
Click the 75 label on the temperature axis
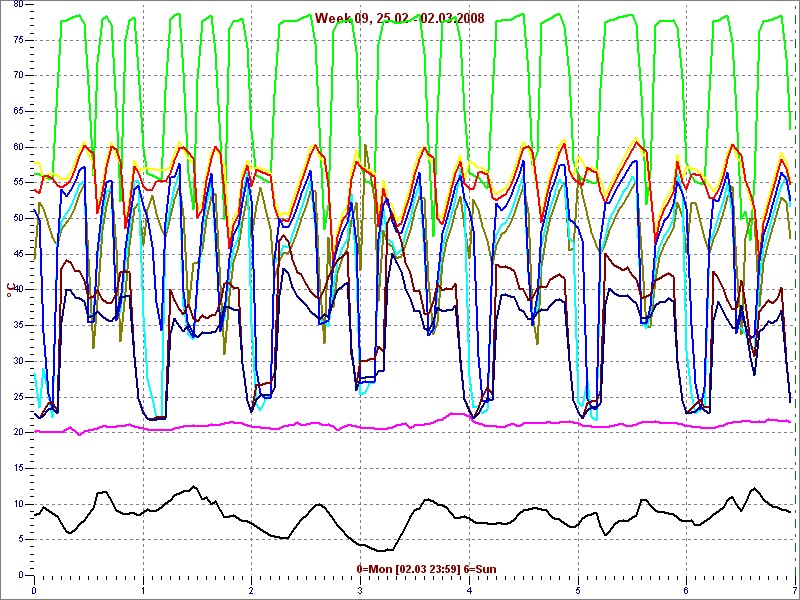(18, 40)
